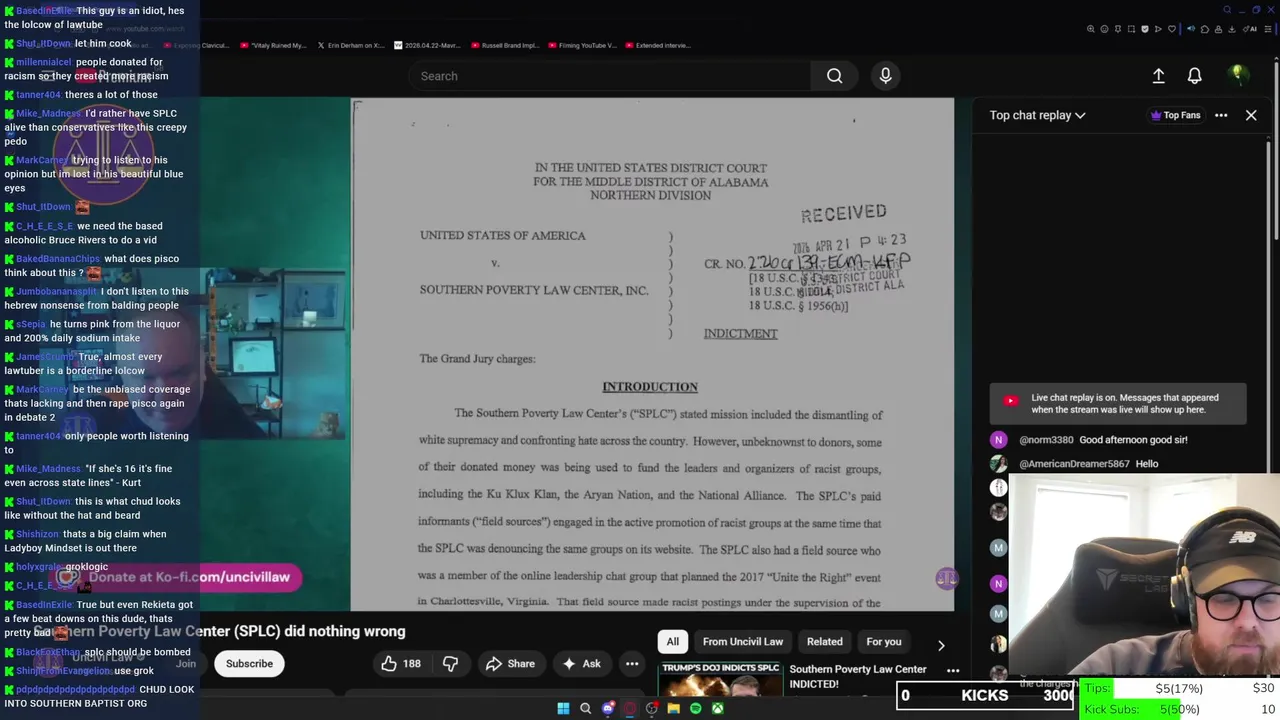The height and width of the screenshot is (720, 1280).
Task: Click the browser toolbar emoji face icon
Action: pos(1104,29)
